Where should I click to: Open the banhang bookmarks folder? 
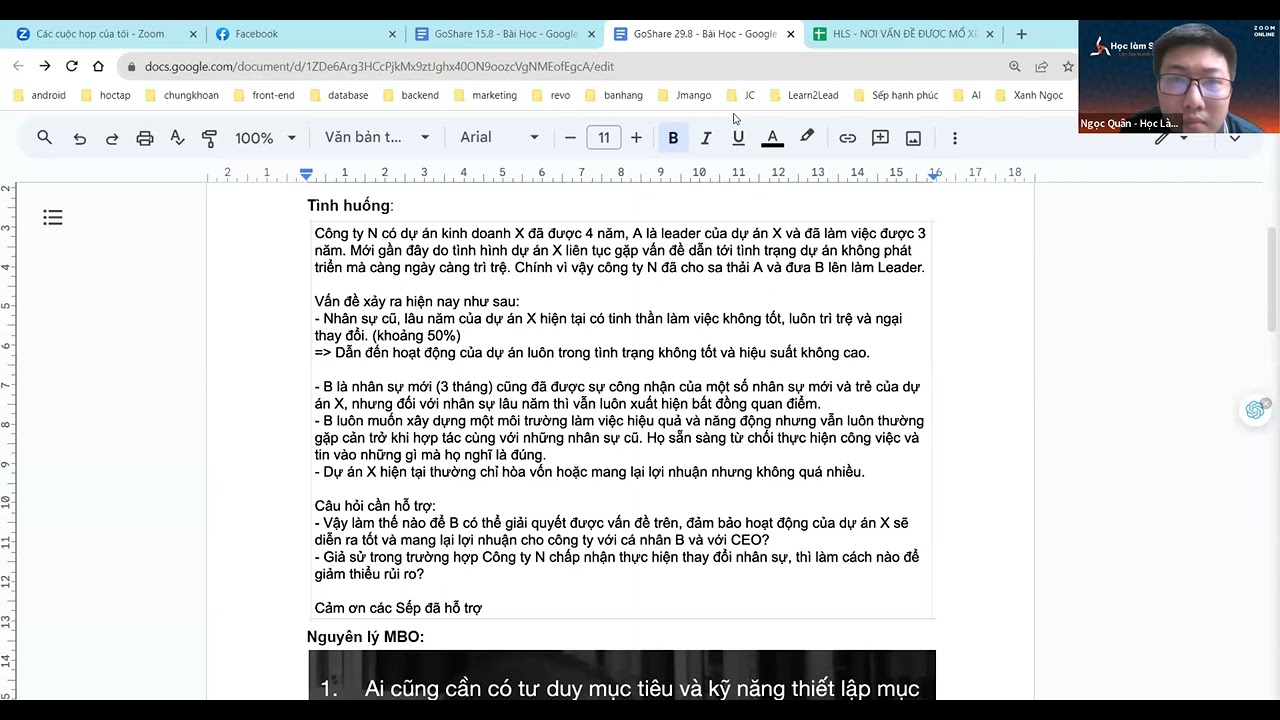614,95
